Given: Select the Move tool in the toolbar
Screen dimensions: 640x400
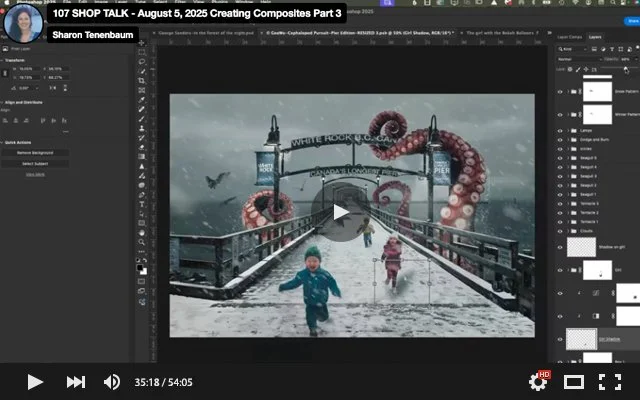Looking at the screenshot, I should click(x=142, y=43).
